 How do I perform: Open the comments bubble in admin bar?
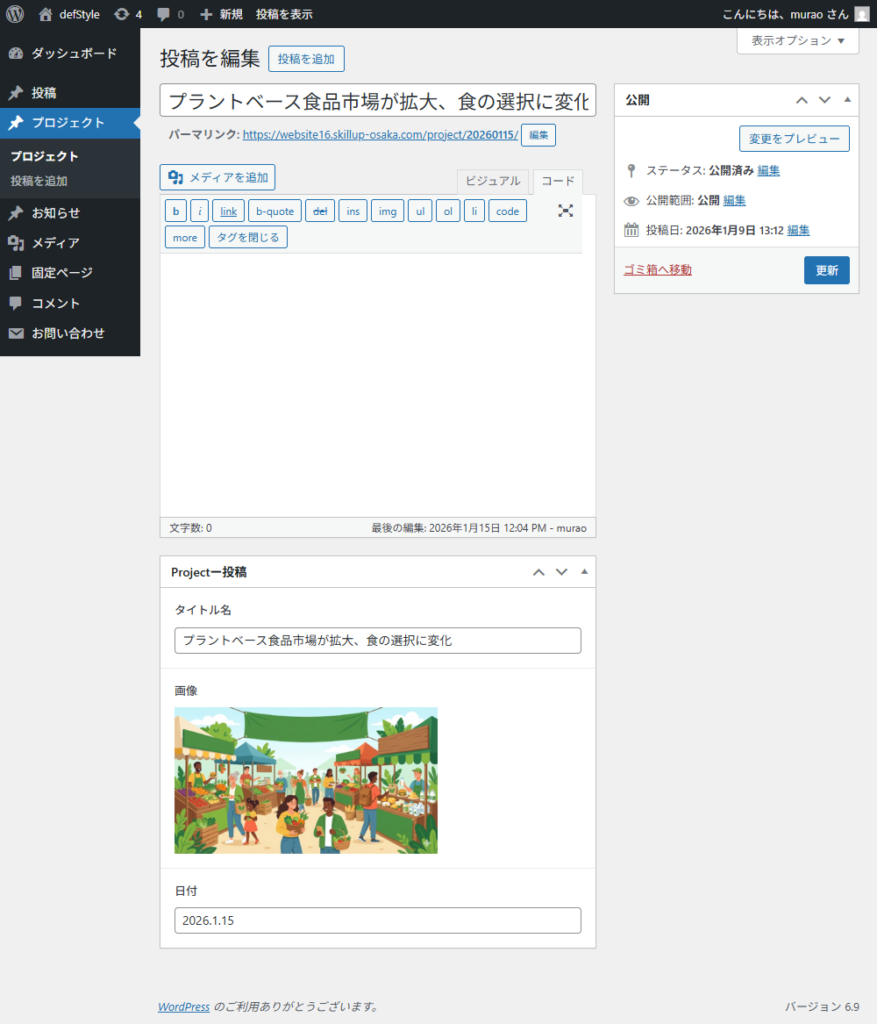[x=164, y=14]
